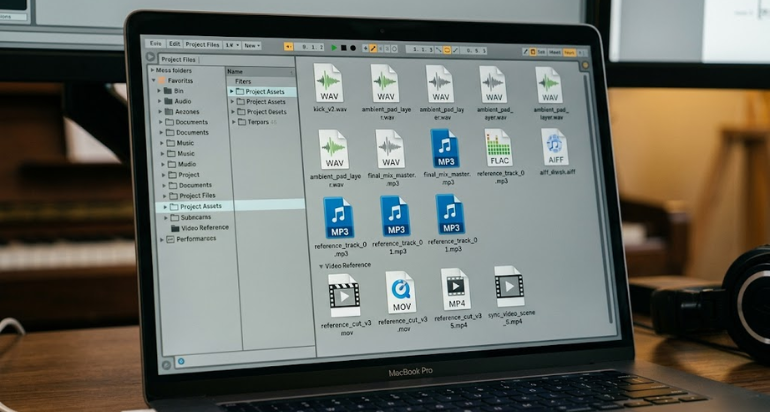Select the aiff file icon

point(555,147)
